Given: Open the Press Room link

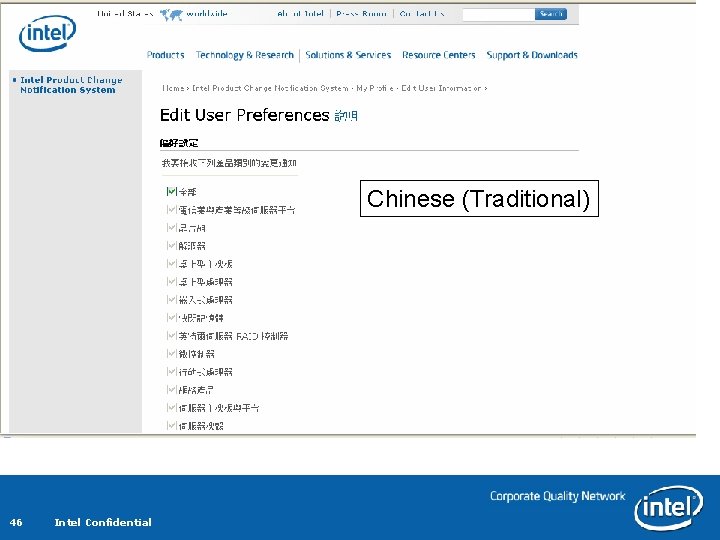Looking at the screenshot, I should 361,14.
